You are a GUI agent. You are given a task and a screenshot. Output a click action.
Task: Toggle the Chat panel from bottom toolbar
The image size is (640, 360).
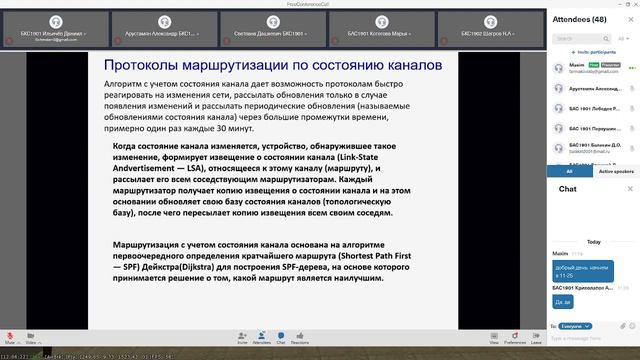point(281,338)
